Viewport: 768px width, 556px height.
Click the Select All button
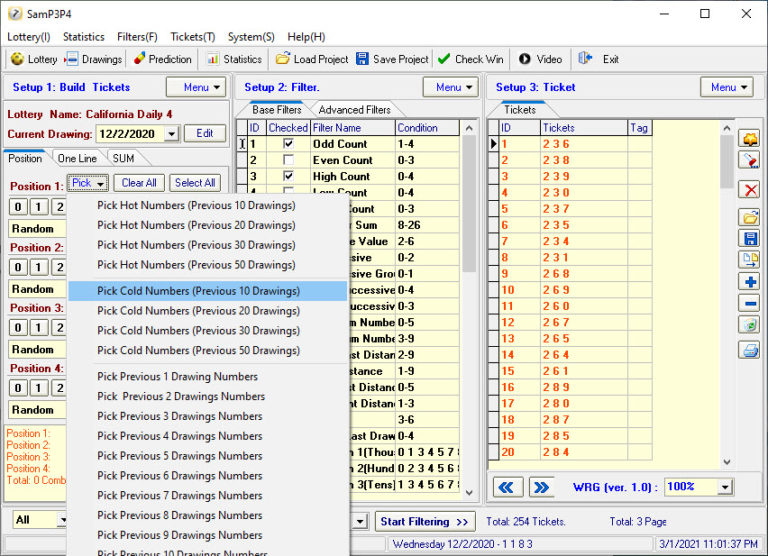pos(195,183)
